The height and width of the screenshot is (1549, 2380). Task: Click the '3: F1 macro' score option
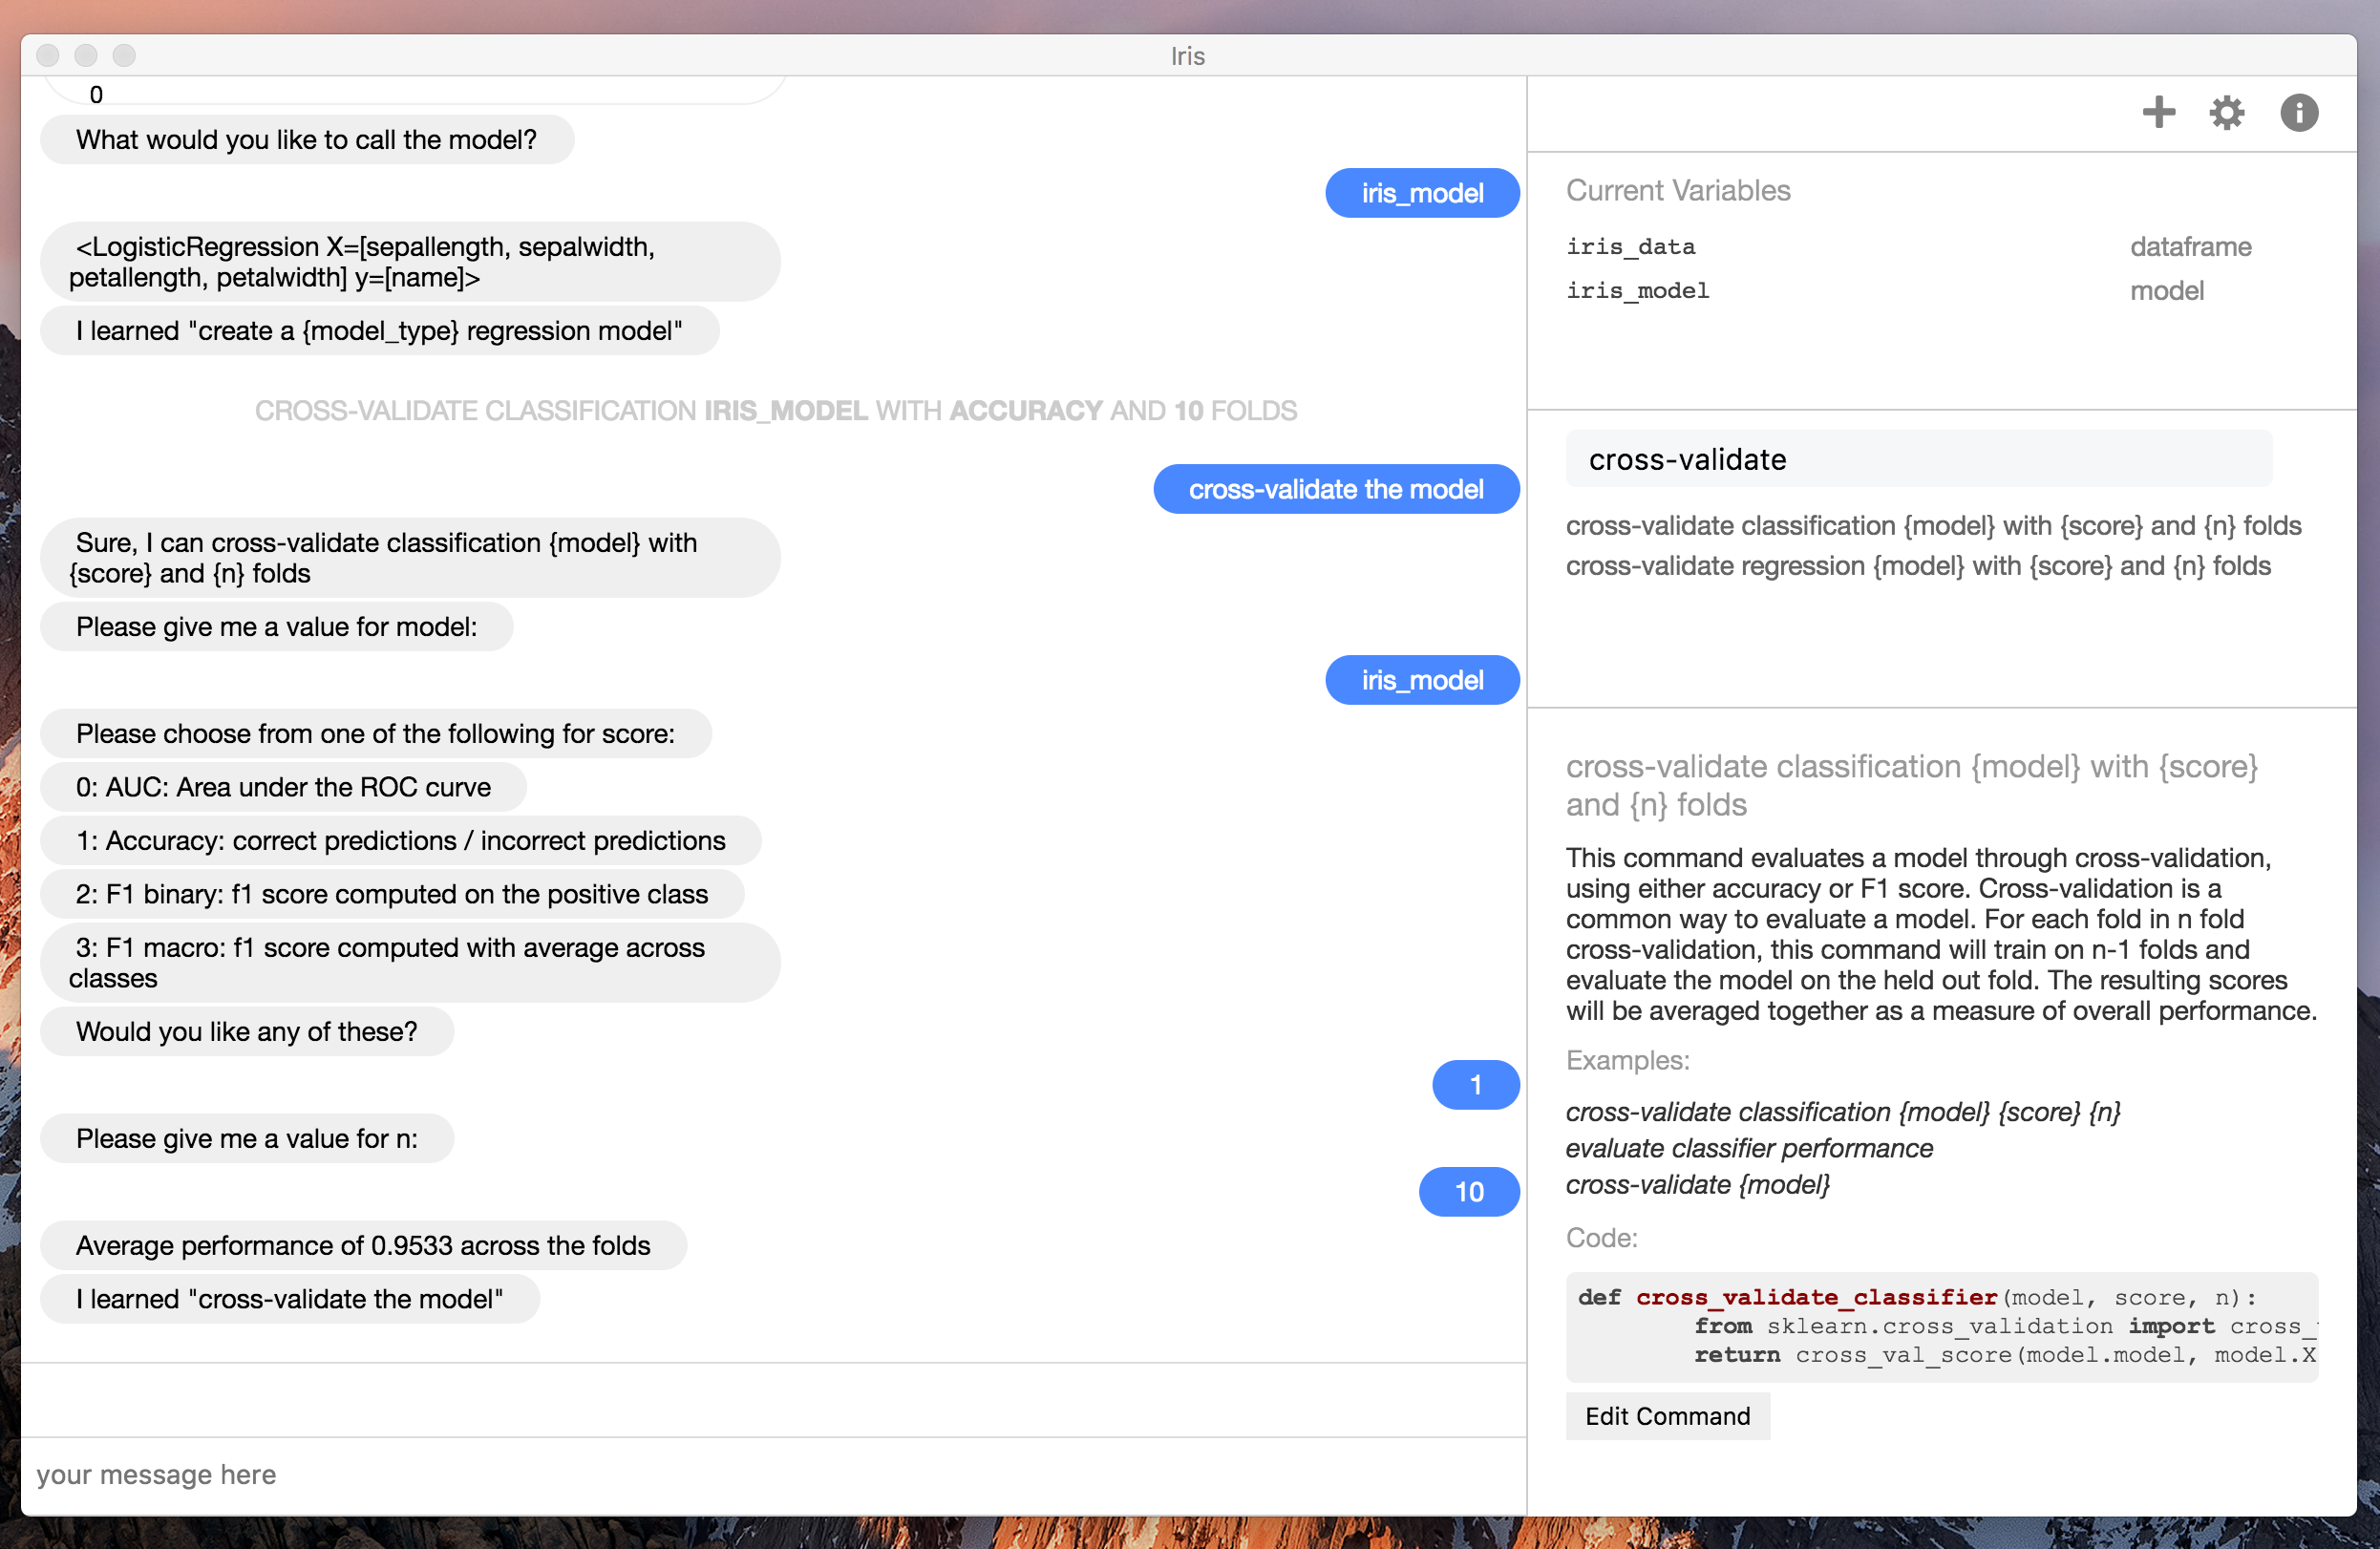point(409,962)
